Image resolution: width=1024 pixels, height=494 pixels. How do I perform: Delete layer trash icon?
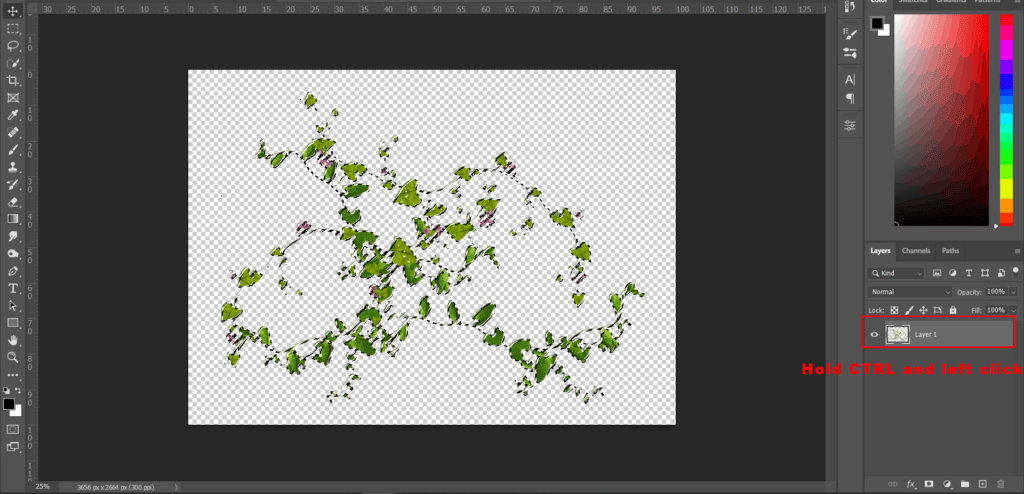[1000, 484]
